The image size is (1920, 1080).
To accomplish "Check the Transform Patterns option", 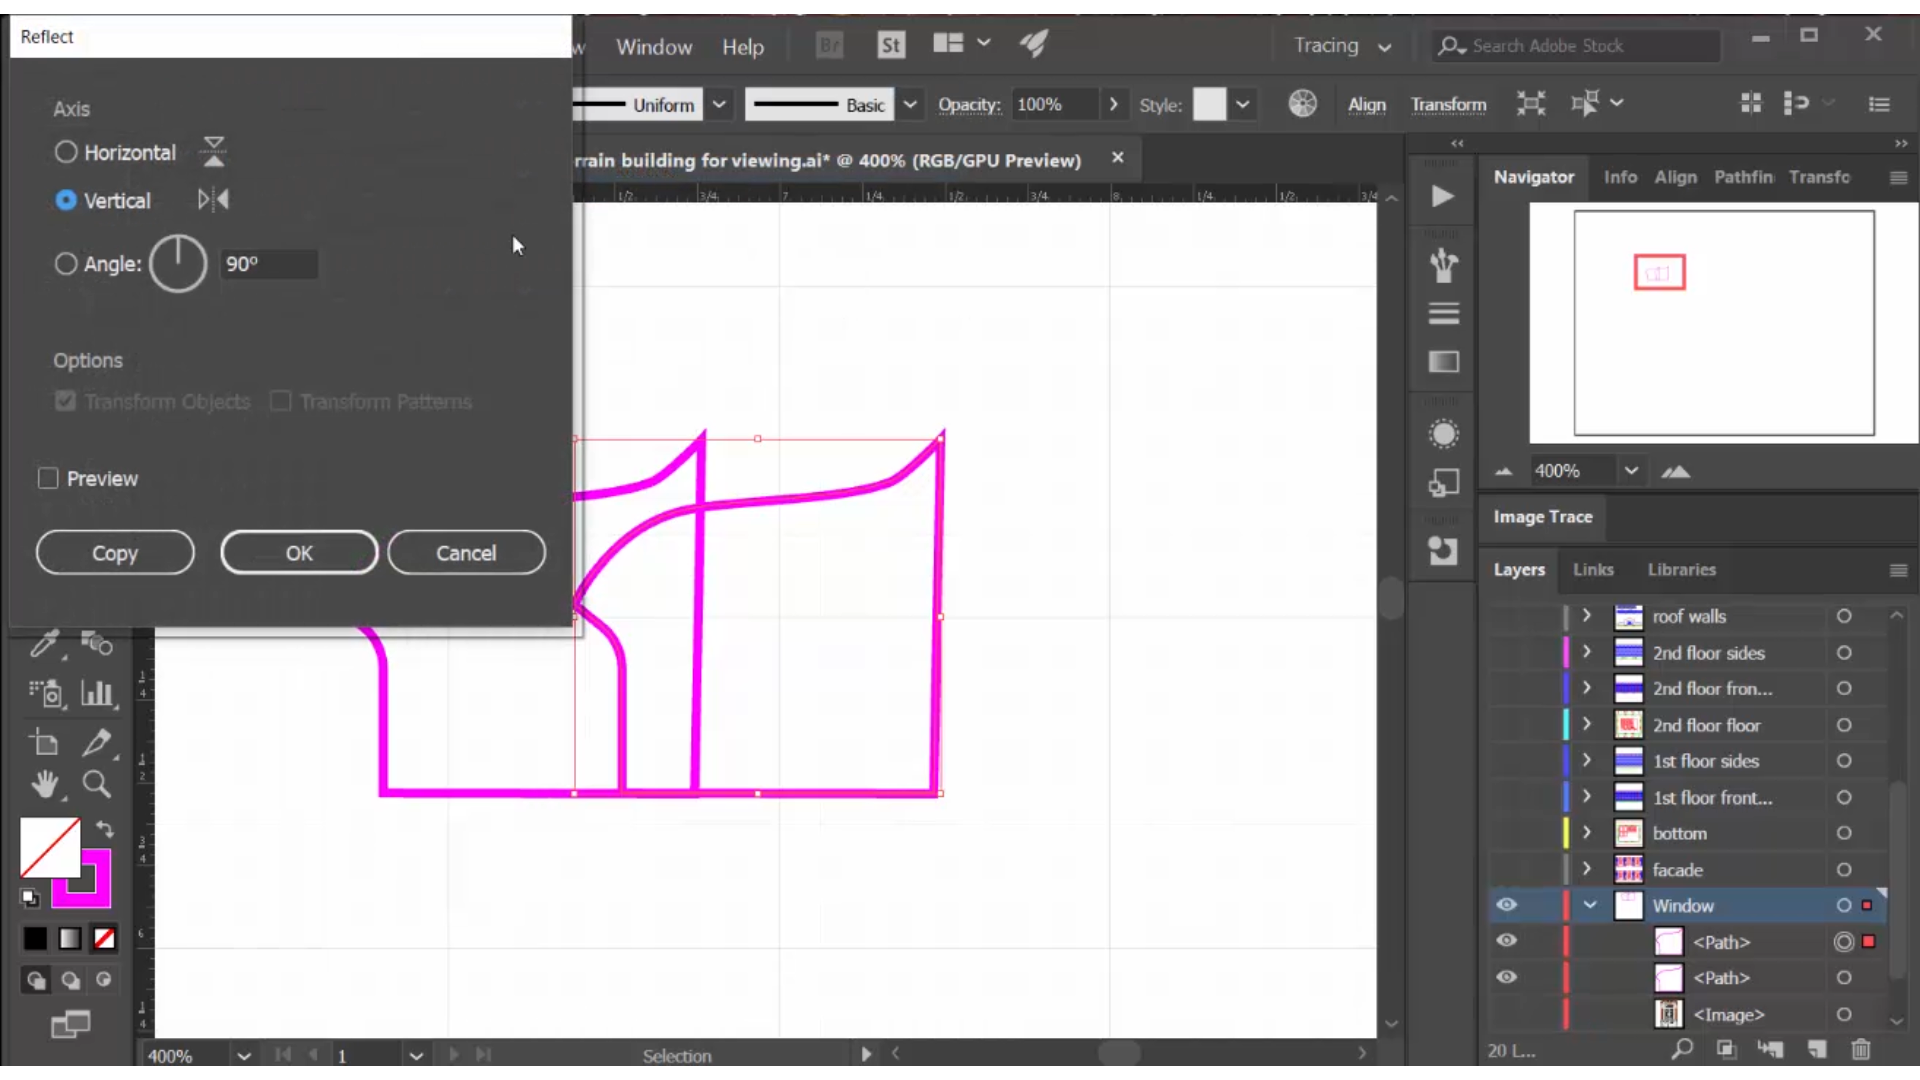I will 281,401.
